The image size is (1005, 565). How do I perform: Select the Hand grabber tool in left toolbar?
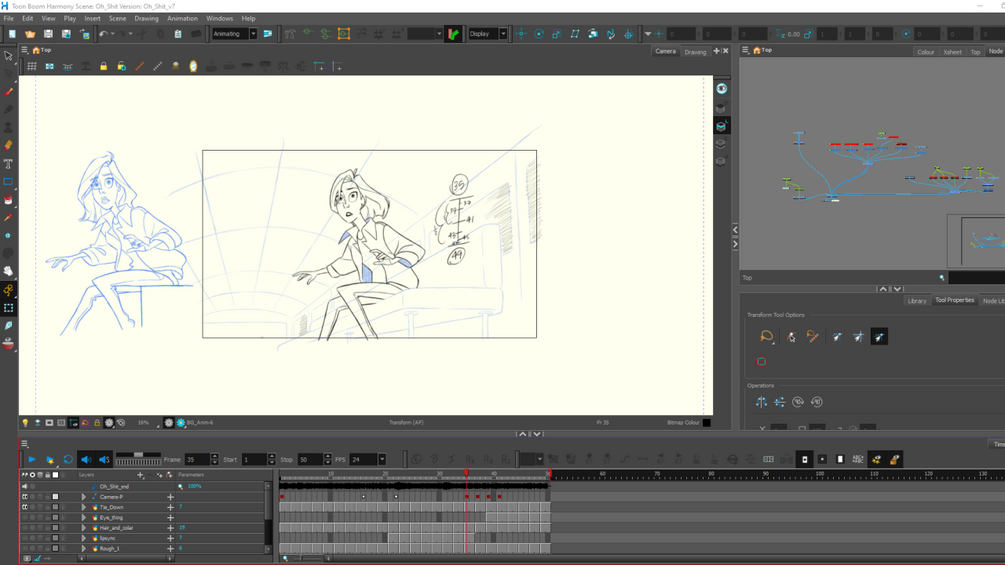click(8, 272)
